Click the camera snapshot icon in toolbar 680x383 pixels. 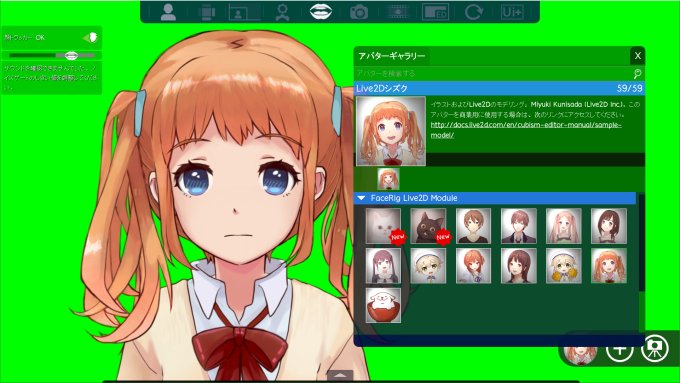[359, 12]
